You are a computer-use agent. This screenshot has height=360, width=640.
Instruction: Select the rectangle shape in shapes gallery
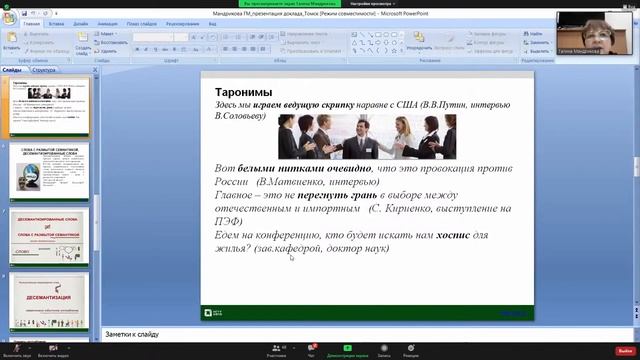(x=378, y=35)
